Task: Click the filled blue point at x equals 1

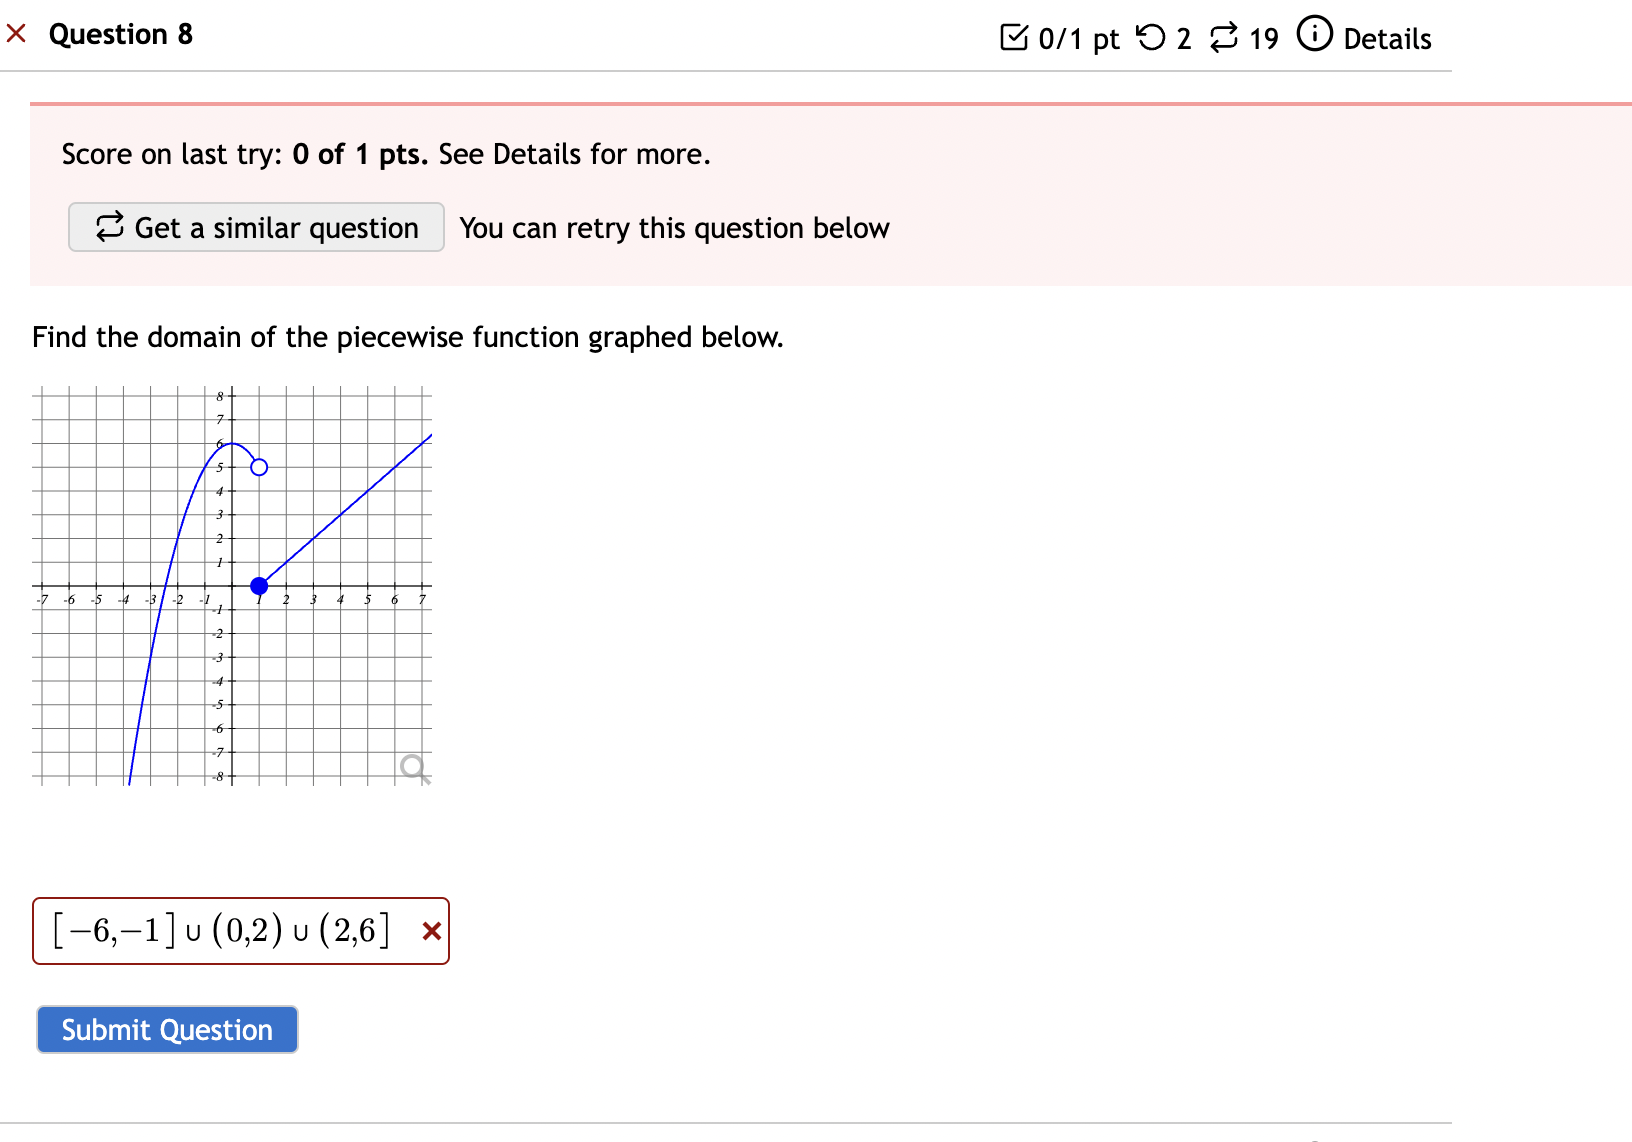Action: point(258,586)
